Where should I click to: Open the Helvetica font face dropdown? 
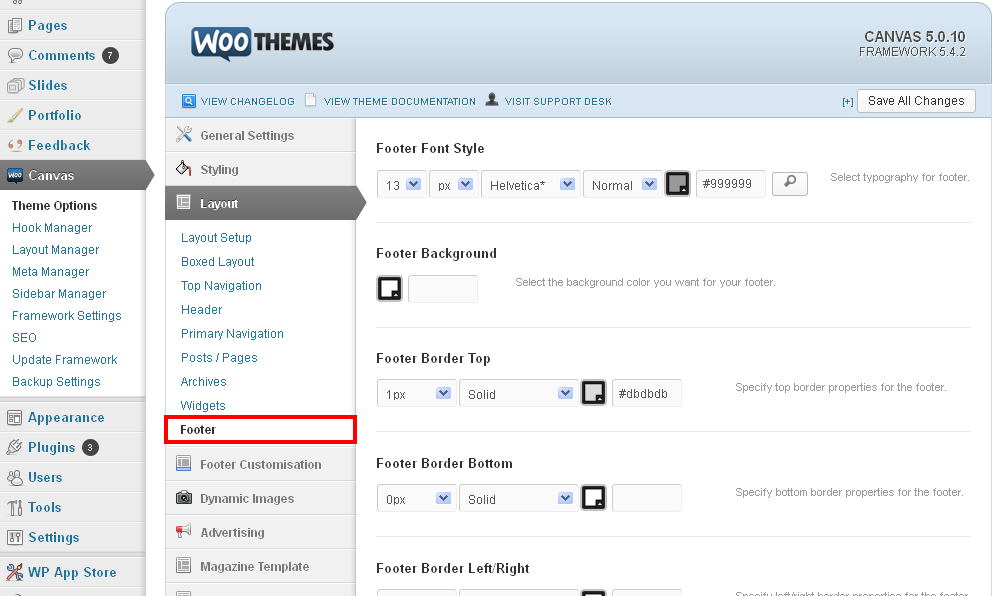(531, 185)
